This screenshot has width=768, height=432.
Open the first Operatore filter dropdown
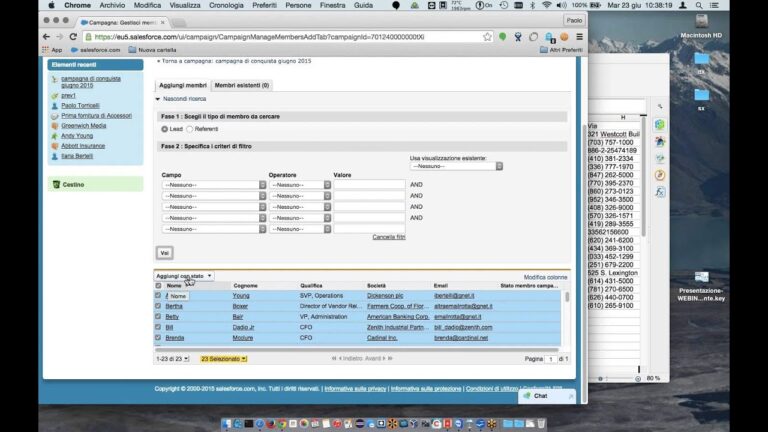click(x=300, y=185)
